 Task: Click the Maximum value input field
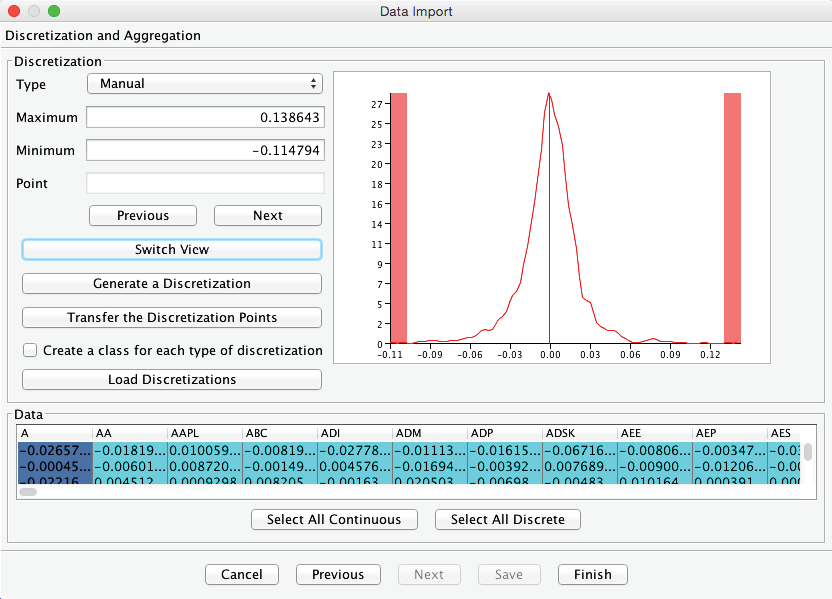pos(205,117)
